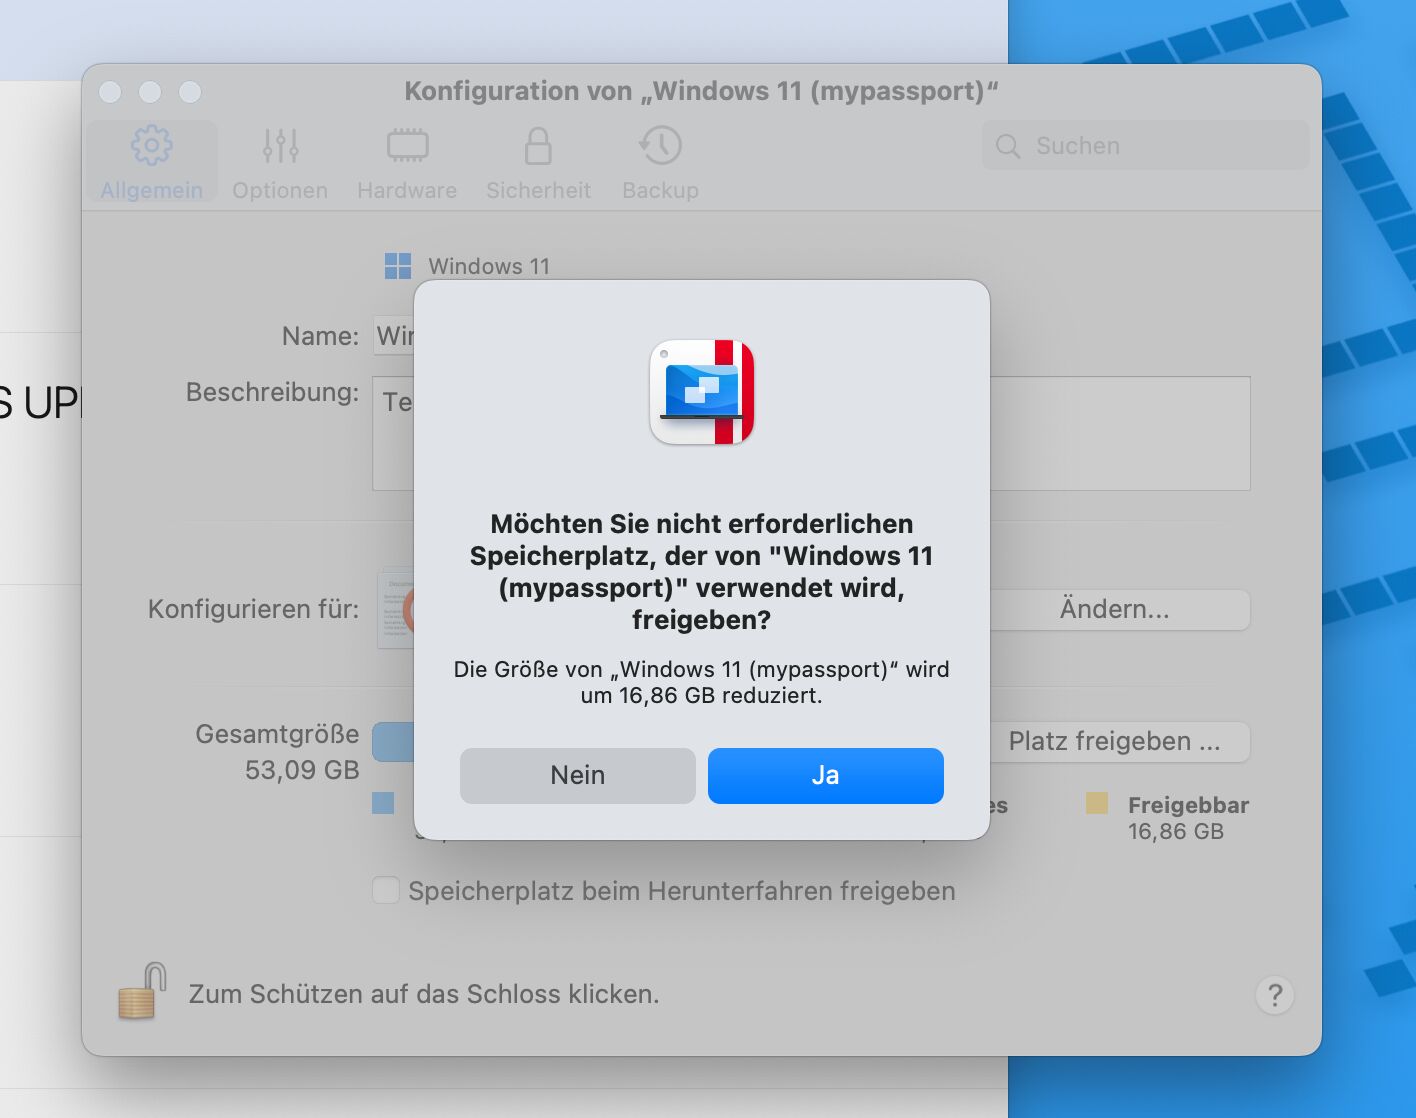
Task: Click the Zum Schützen auf das Schloss text
Action: [x=424, y=994]
